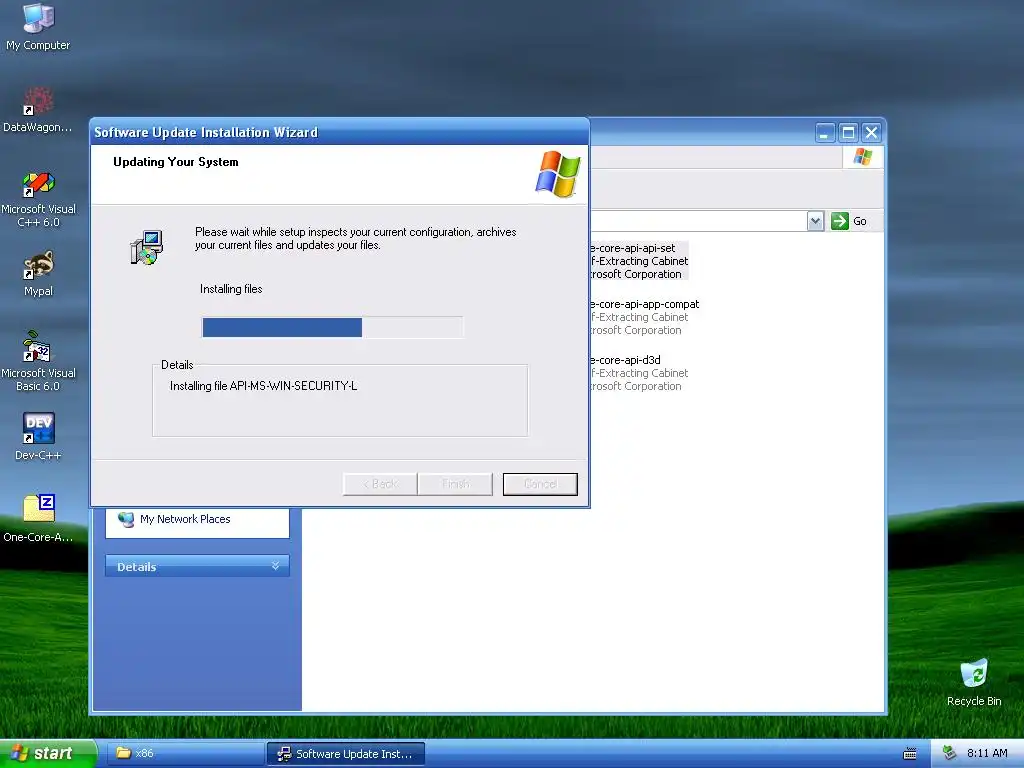Expand the Details panel chevron

[276, 566]
